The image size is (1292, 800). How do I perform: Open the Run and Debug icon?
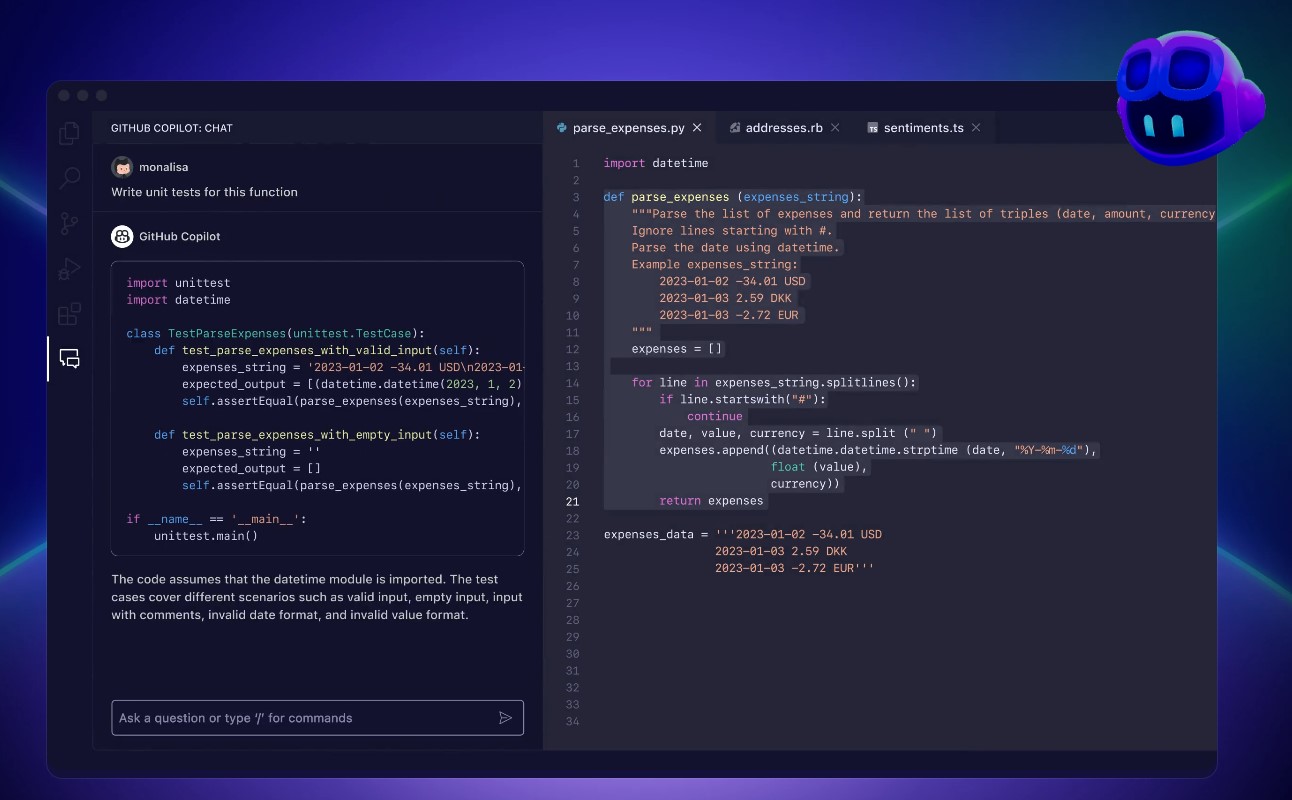(x=70, y=269)
